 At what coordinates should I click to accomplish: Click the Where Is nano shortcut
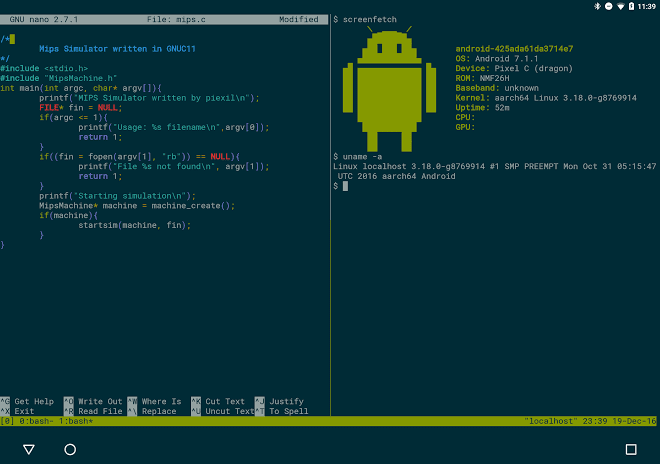coord(154,401)
